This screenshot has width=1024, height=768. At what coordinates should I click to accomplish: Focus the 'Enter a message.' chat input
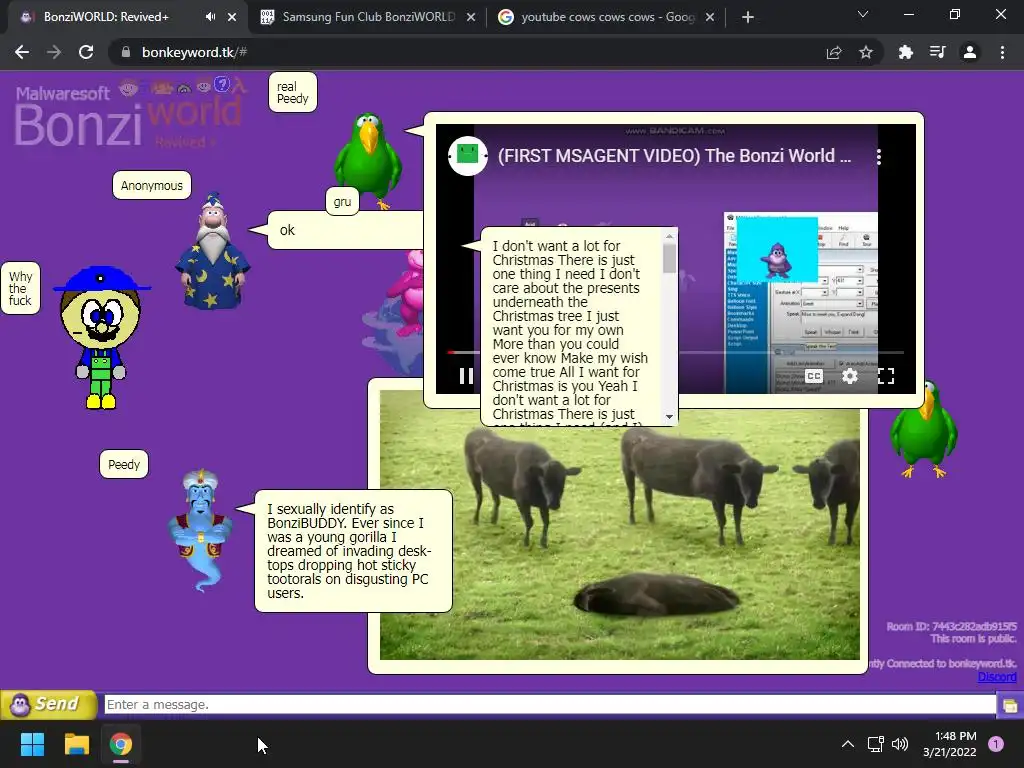pyautogui.click(x=550, y=705)
